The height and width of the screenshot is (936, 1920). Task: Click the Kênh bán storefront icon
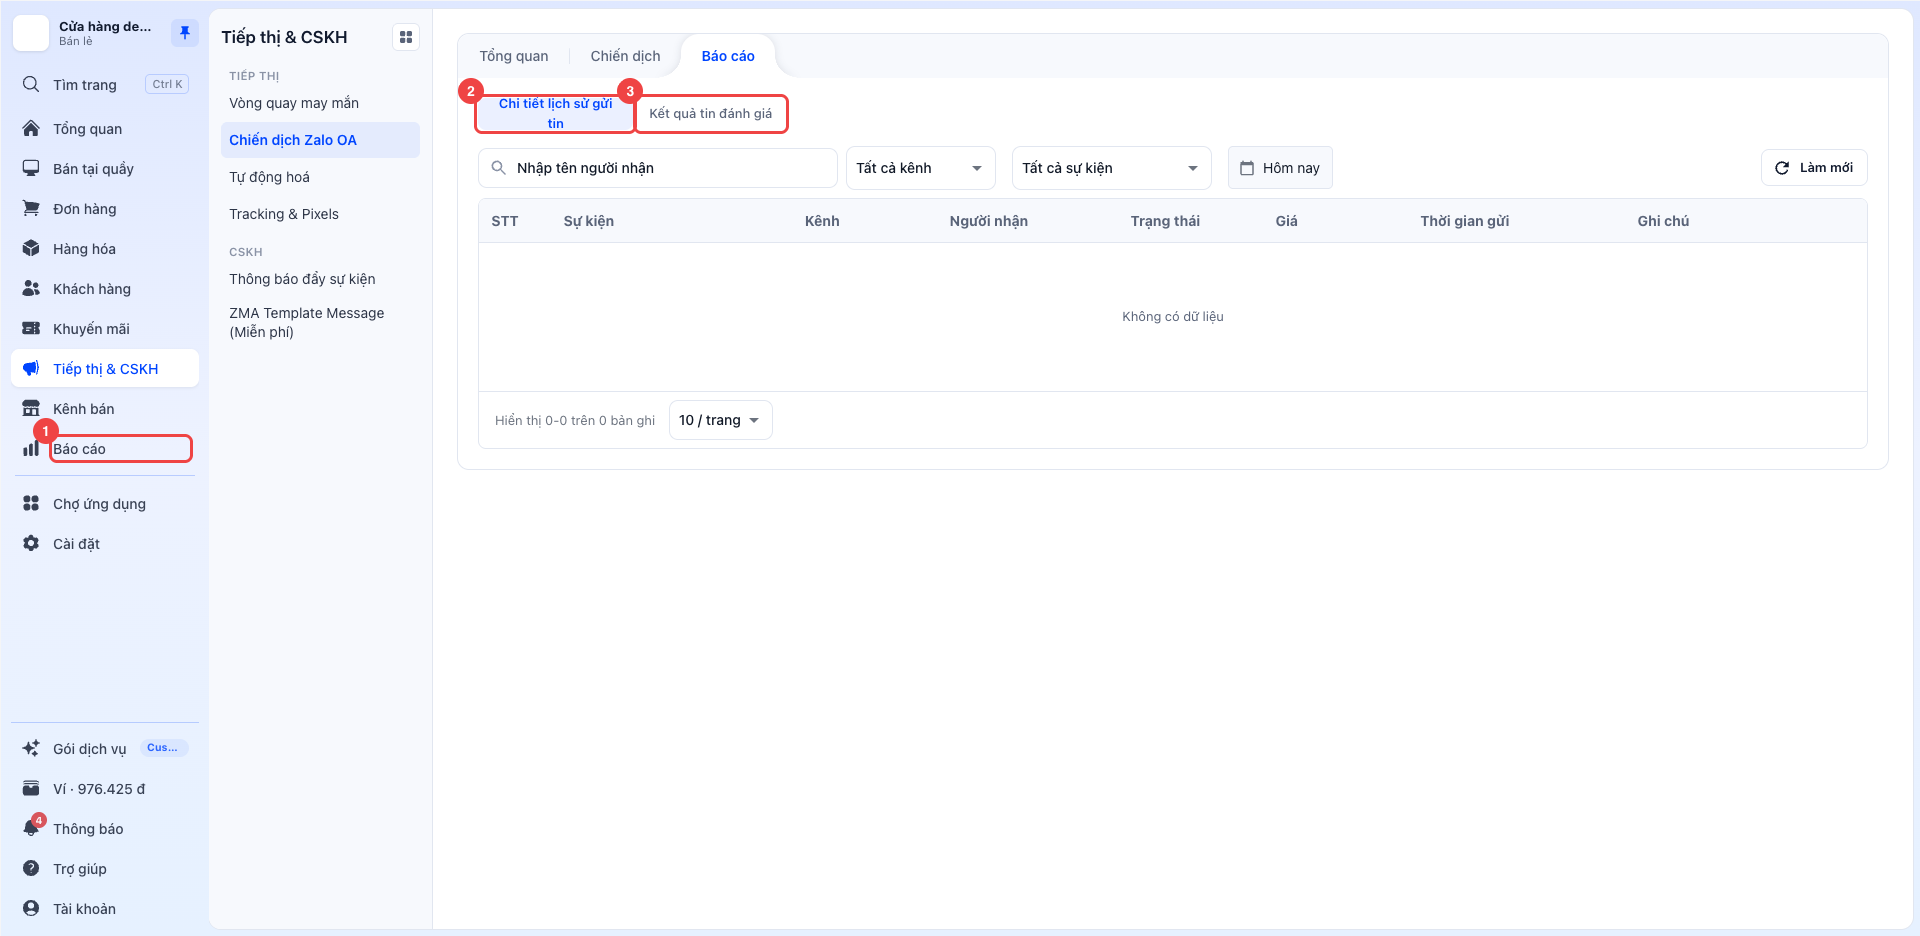coord(31,408)
